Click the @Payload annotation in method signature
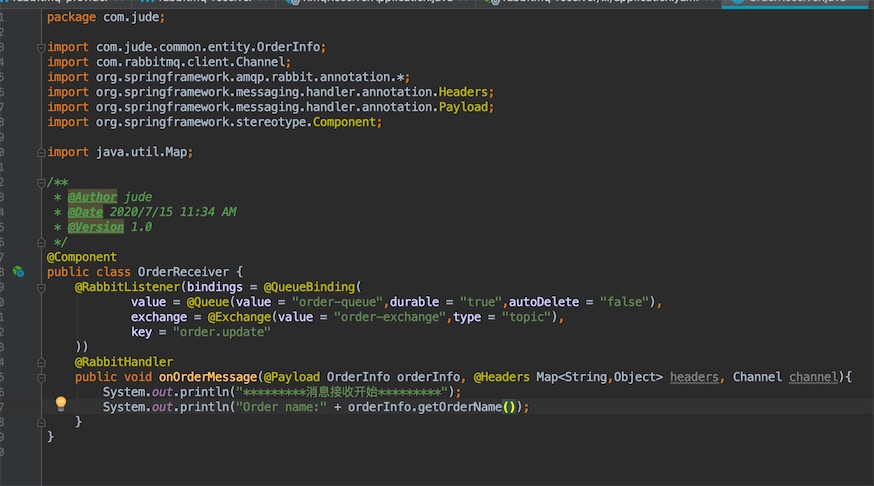This screenshot has width=874, height=486. [292, 377]
